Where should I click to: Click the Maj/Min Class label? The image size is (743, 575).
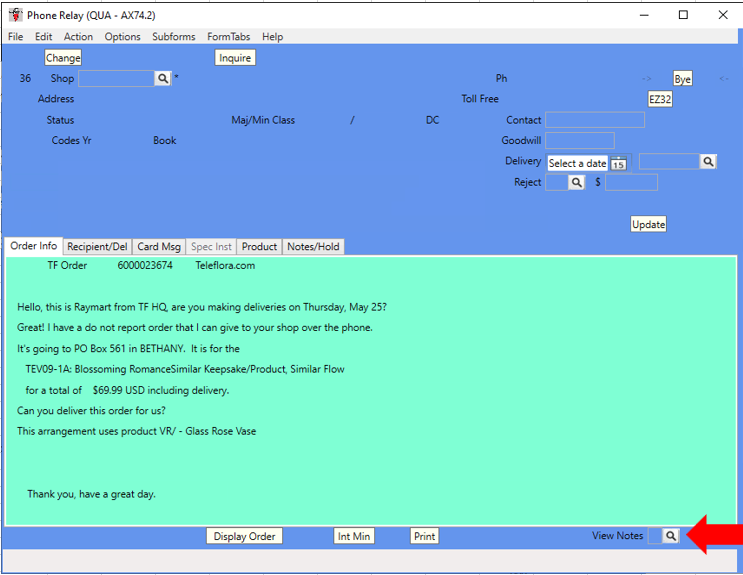pos(263,120)
